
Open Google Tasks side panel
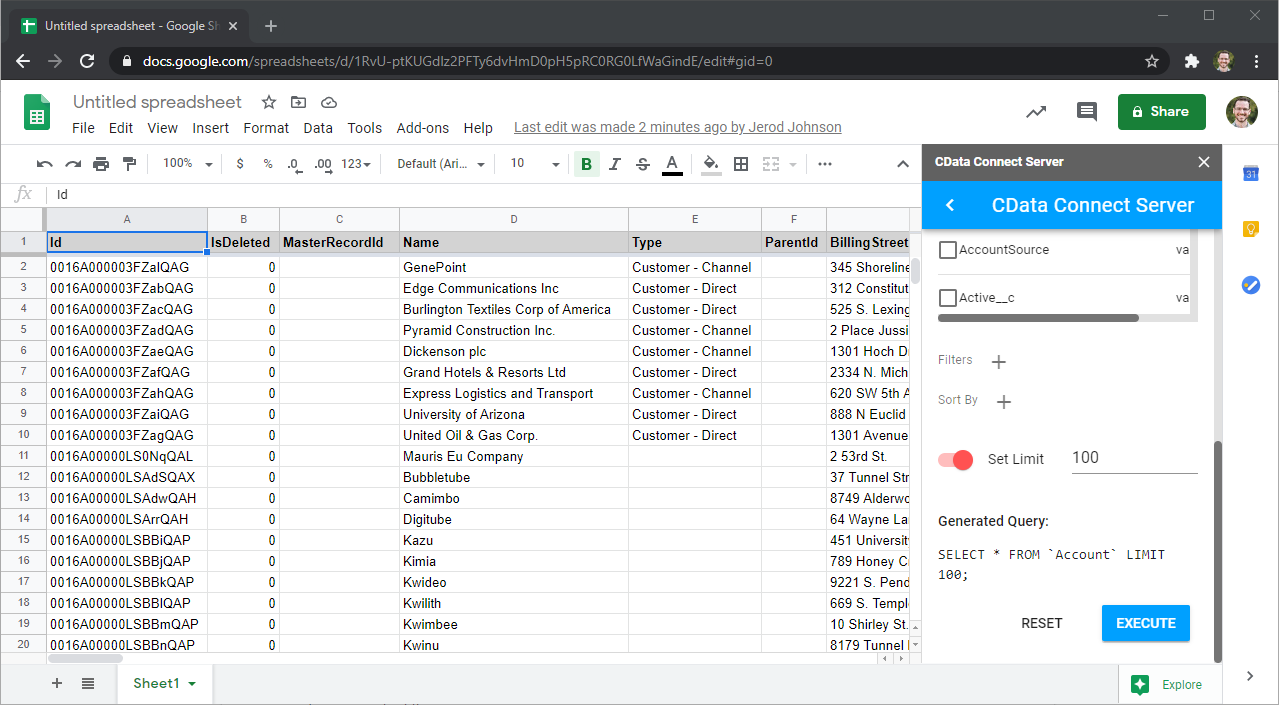1250,285
